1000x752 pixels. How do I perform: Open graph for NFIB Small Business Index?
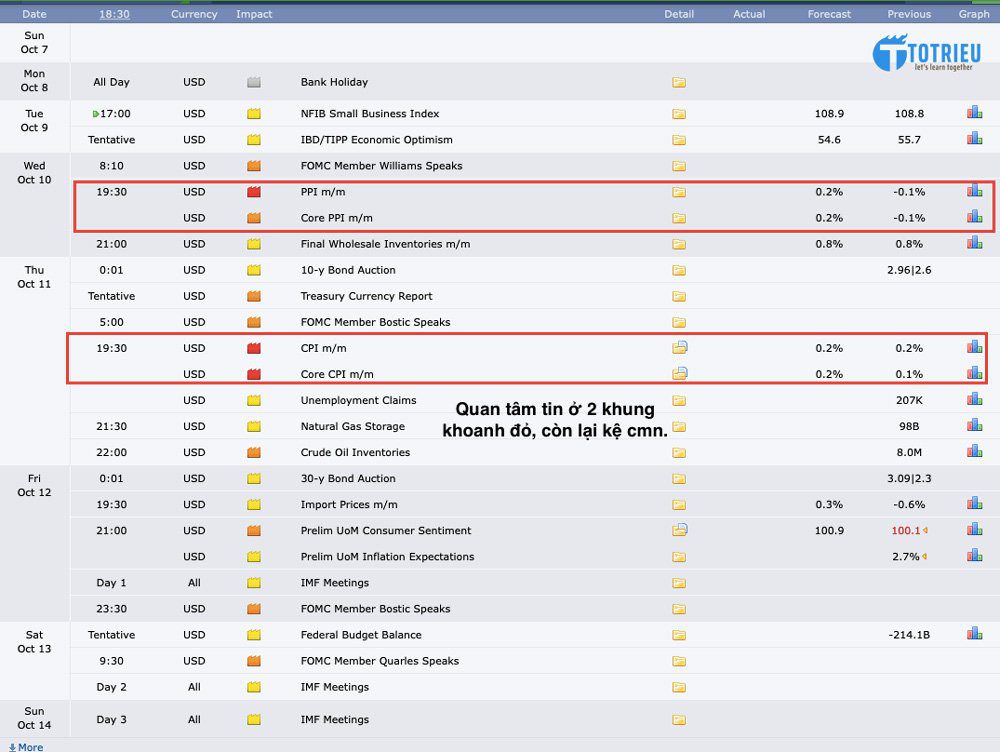(x=974, y=113)
